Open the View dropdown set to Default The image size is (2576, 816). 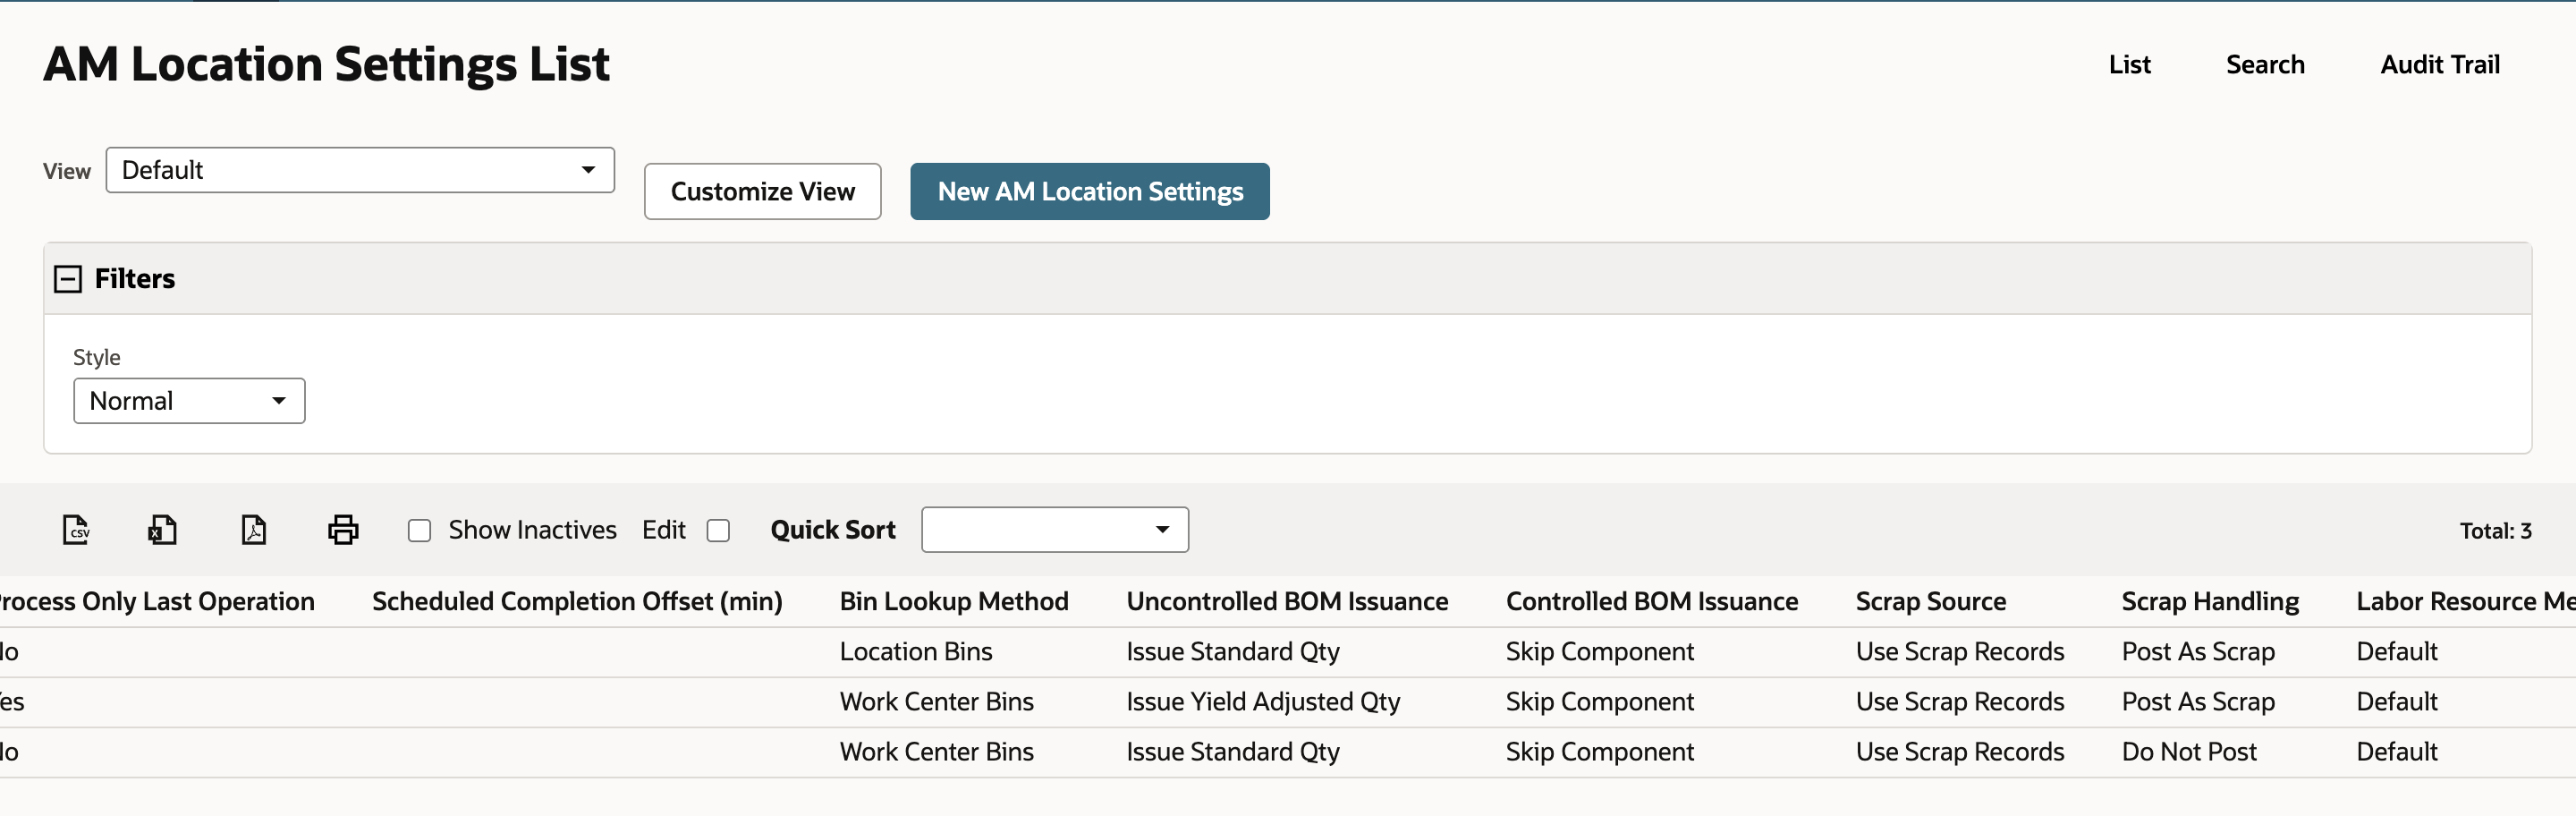pos(360,170)
